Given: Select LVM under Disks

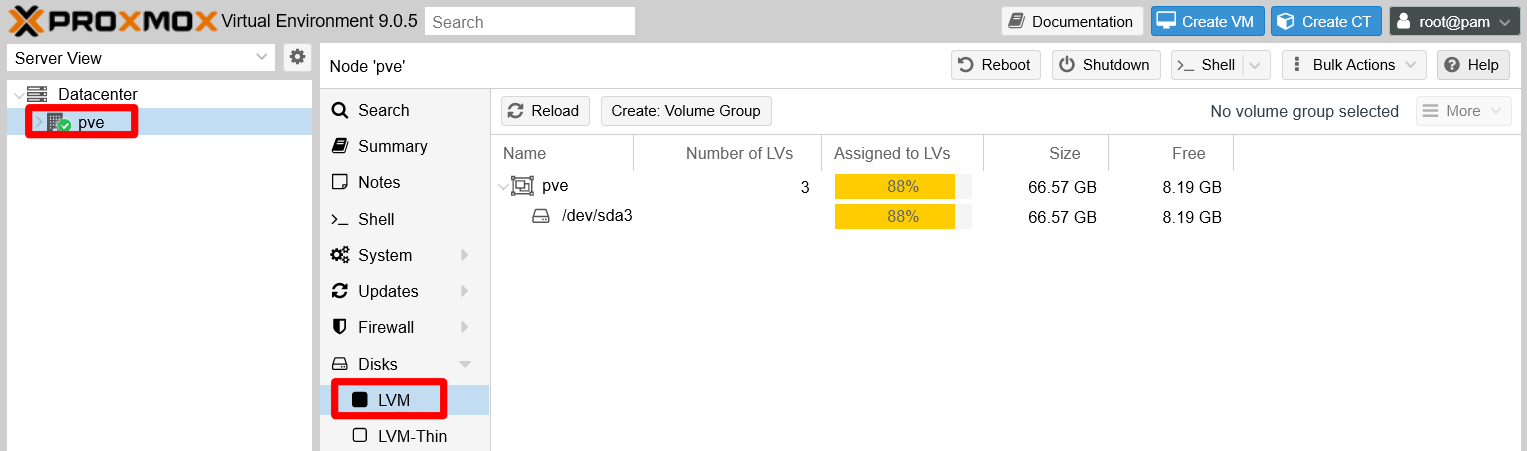Looking at the screenshot, I should [x=405, y=400].
